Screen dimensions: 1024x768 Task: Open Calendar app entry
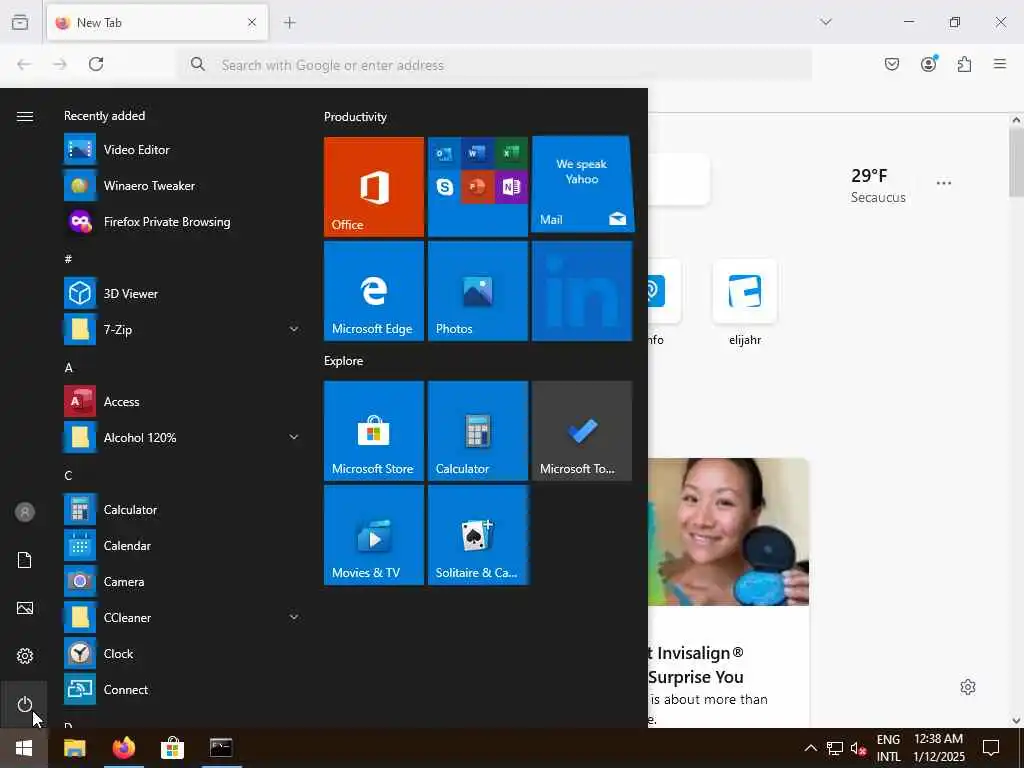(x=182, y=545)
